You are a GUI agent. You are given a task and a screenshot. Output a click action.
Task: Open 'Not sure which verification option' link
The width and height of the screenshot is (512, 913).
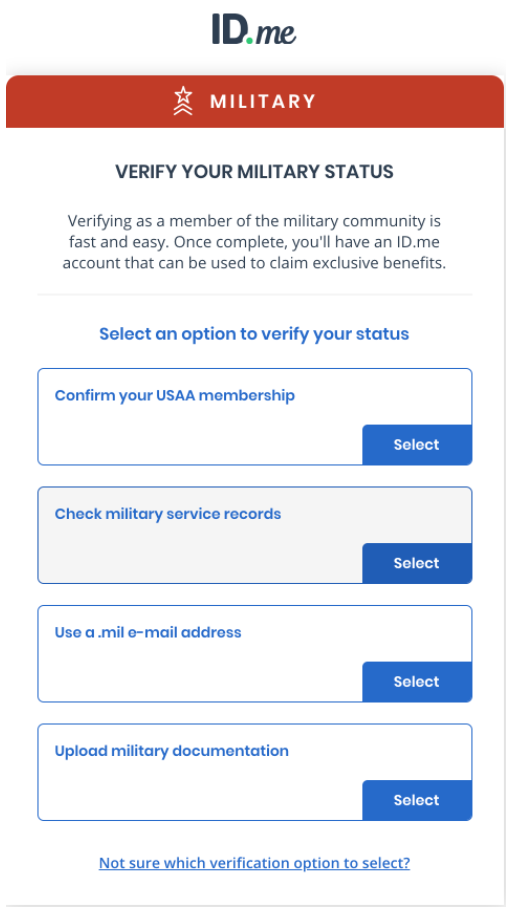(255, 863)
